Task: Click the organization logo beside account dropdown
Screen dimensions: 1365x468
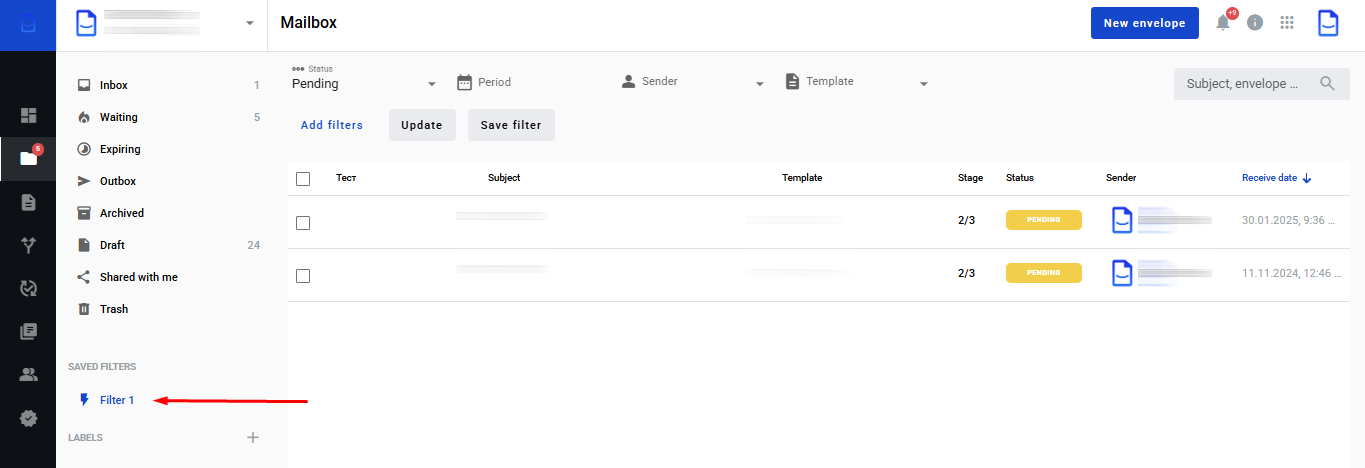Action: coord(87,23)
